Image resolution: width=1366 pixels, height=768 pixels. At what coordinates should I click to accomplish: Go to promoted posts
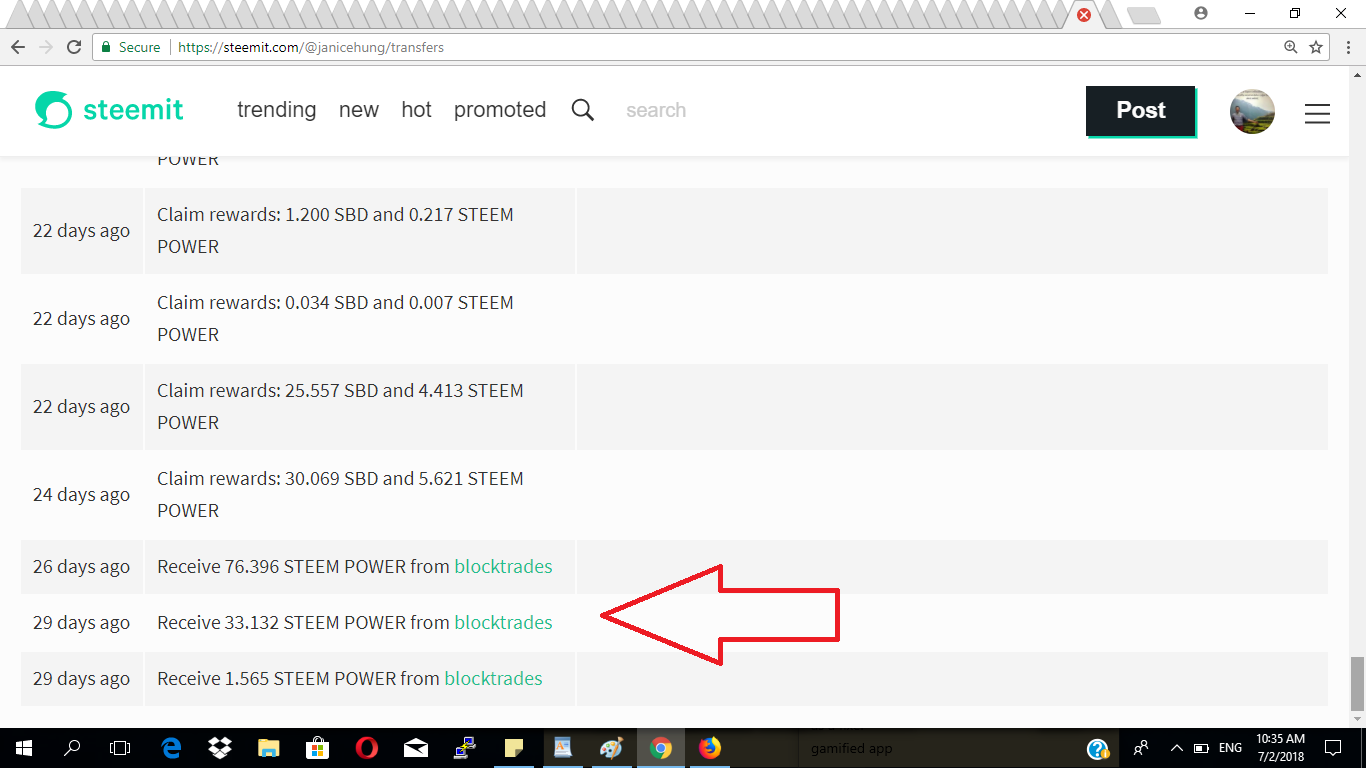pos(500,110)
